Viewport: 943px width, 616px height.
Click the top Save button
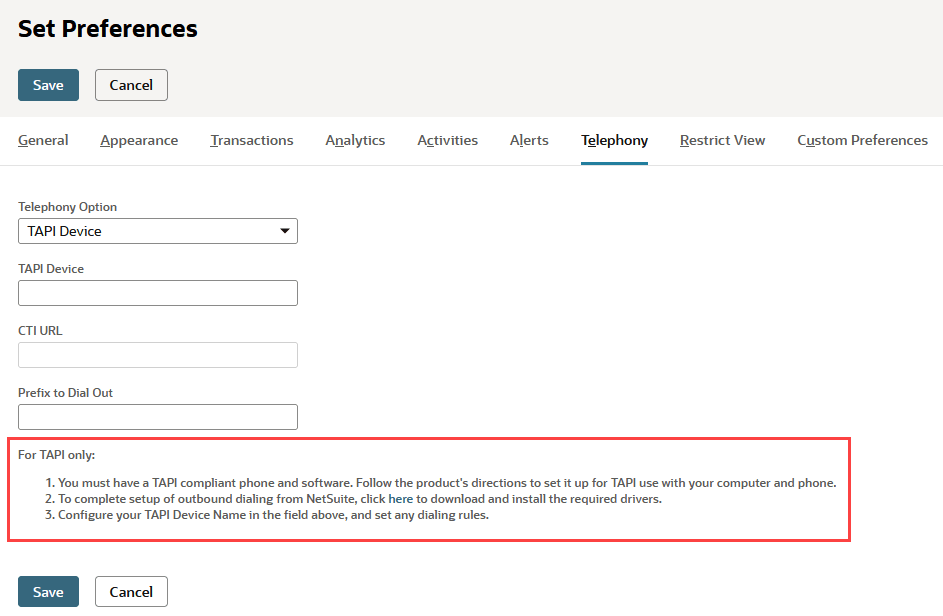(48, 85)
